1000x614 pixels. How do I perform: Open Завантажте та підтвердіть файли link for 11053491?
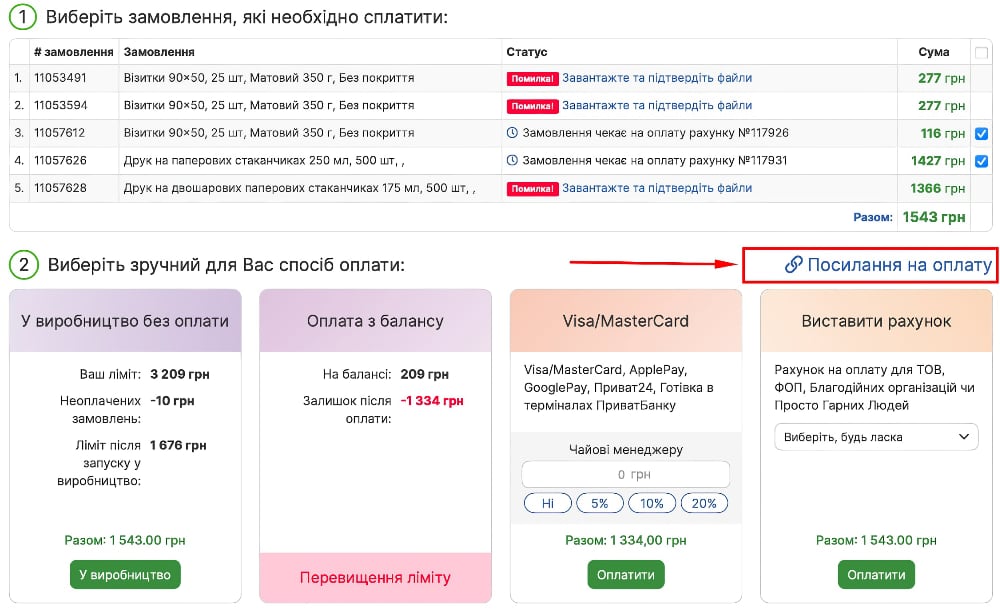click(657, 78)
